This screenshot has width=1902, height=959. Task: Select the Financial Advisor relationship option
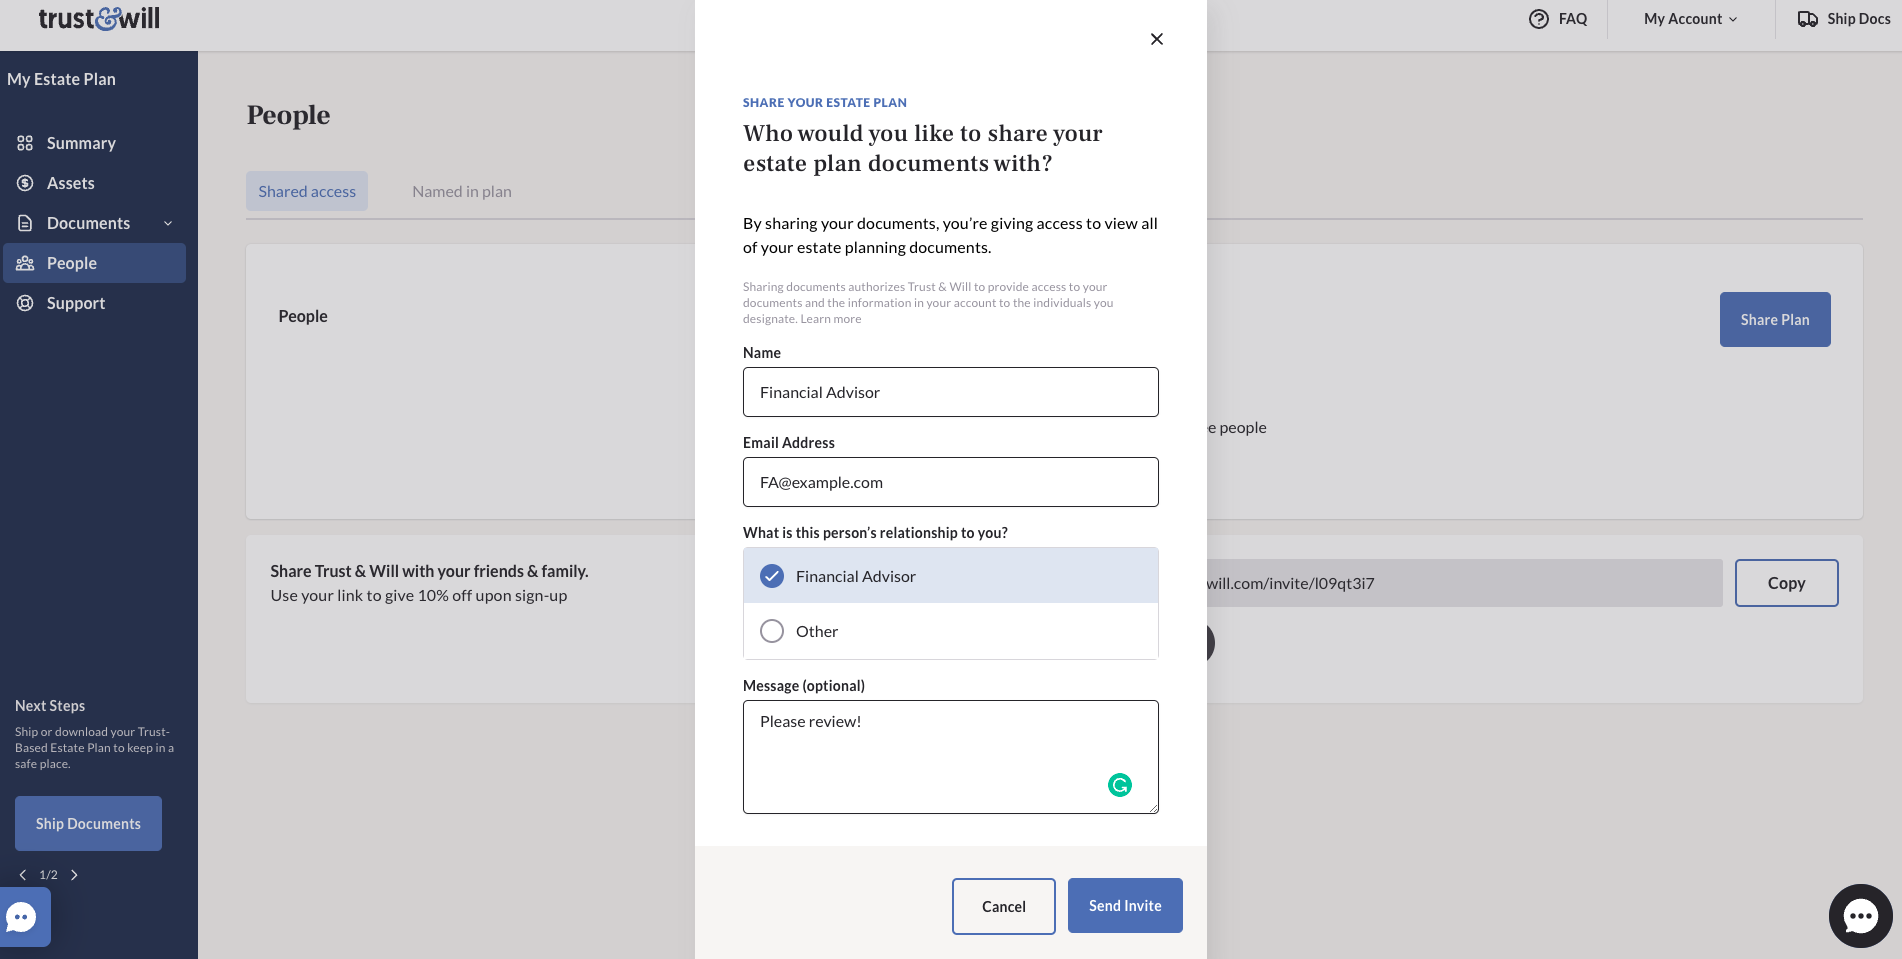tap(951, 576)
